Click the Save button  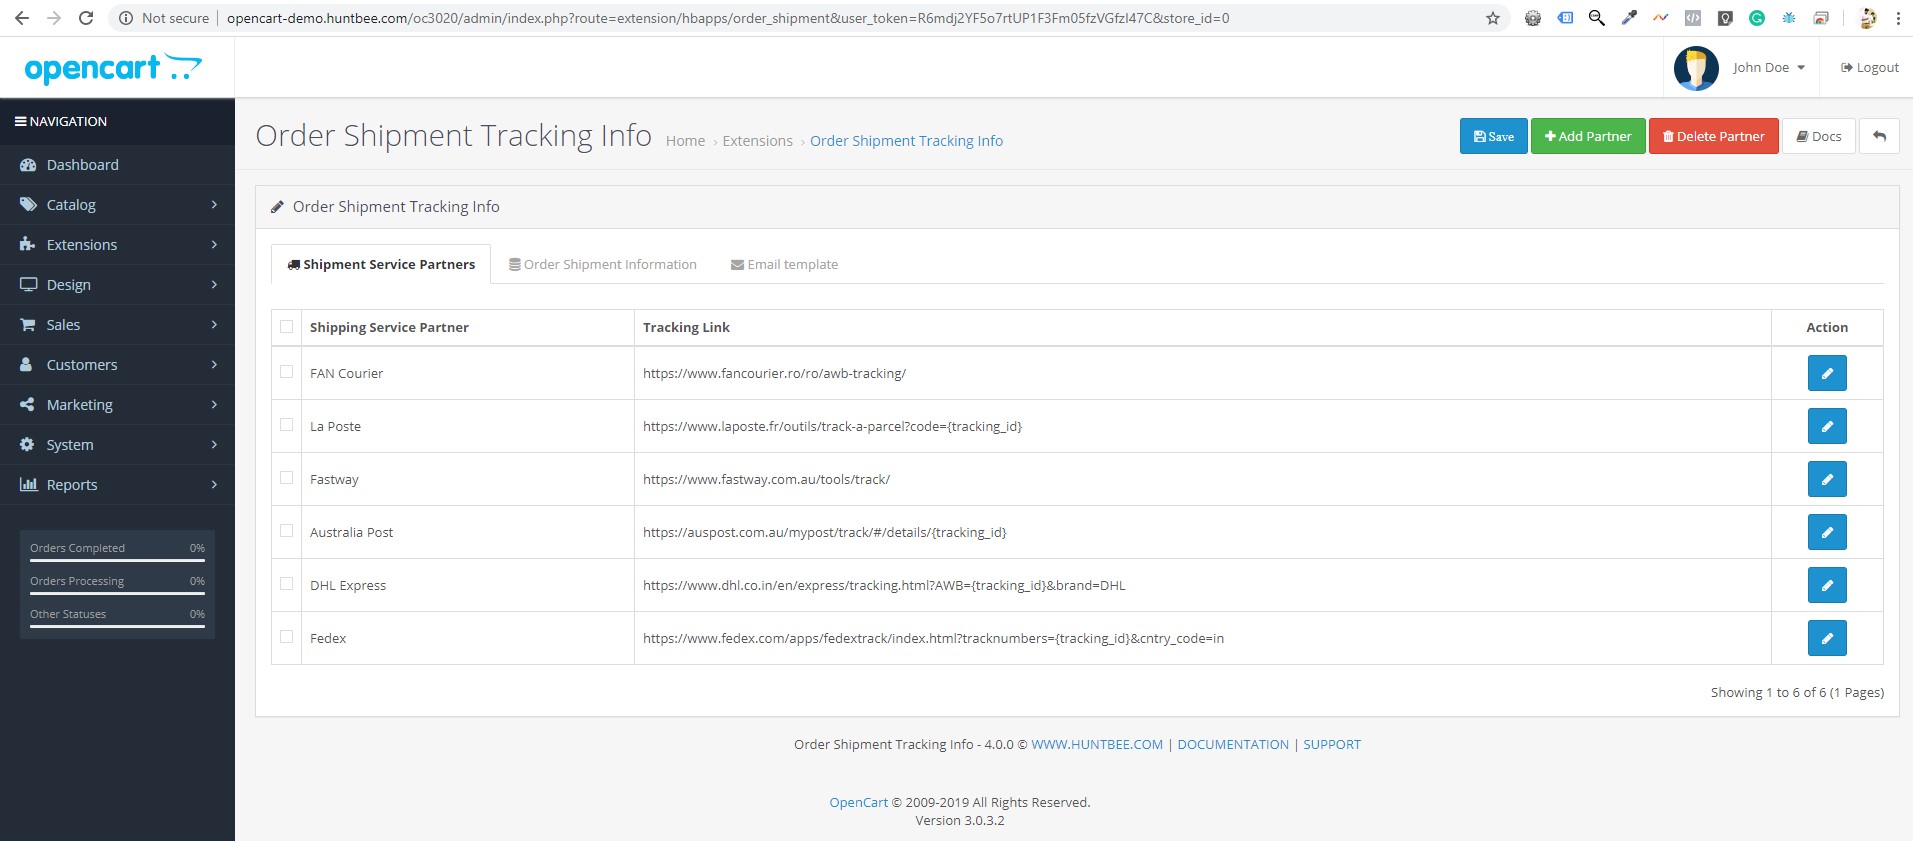[x=1493, y=136]
